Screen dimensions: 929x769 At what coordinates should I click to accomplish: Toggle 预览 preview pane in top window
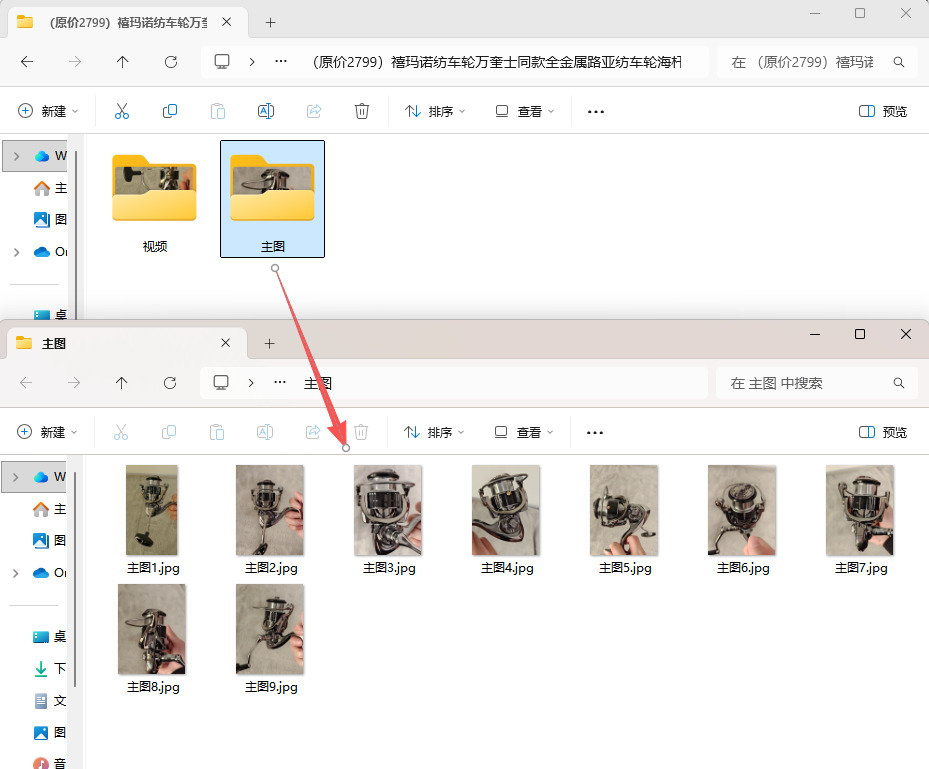[x=883, y=111]
